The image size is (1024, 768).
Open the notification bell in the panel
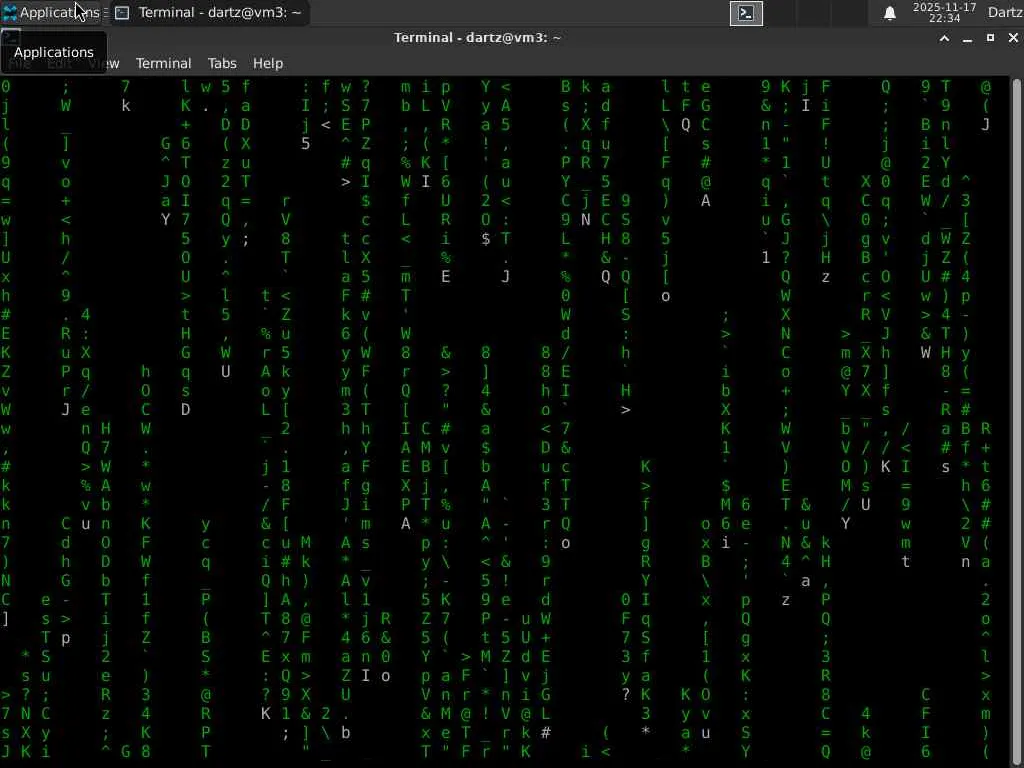[x=889, y=13]
